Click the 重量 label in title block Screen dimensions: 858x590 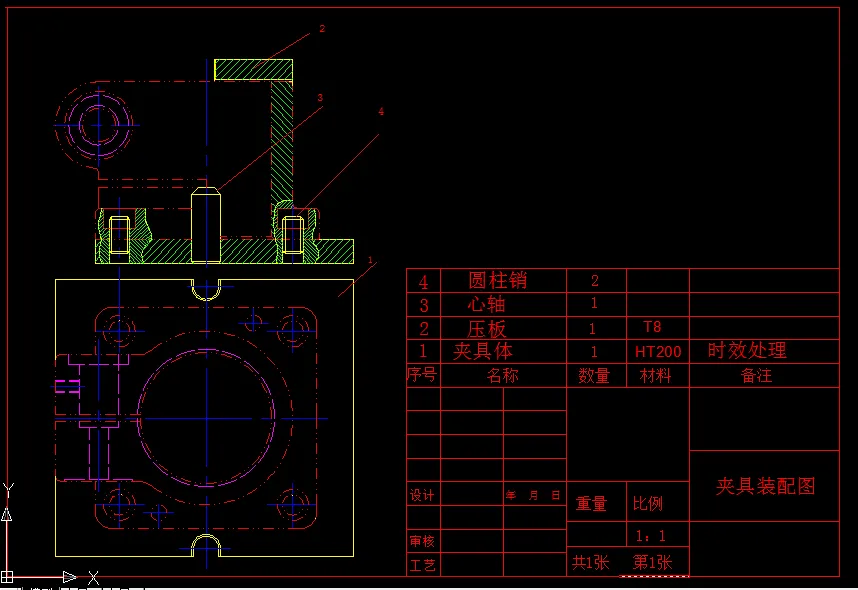click(592, 504)
